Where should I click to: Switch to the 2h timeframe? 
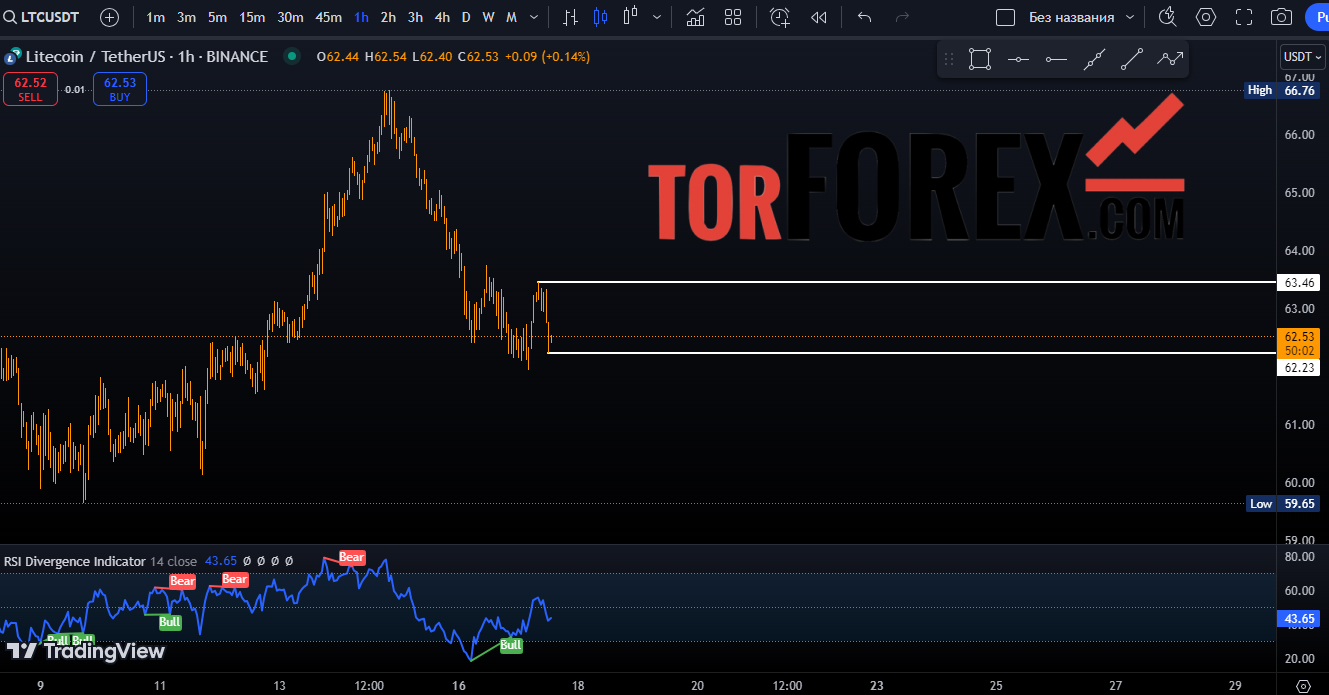(x=388, y=17)
